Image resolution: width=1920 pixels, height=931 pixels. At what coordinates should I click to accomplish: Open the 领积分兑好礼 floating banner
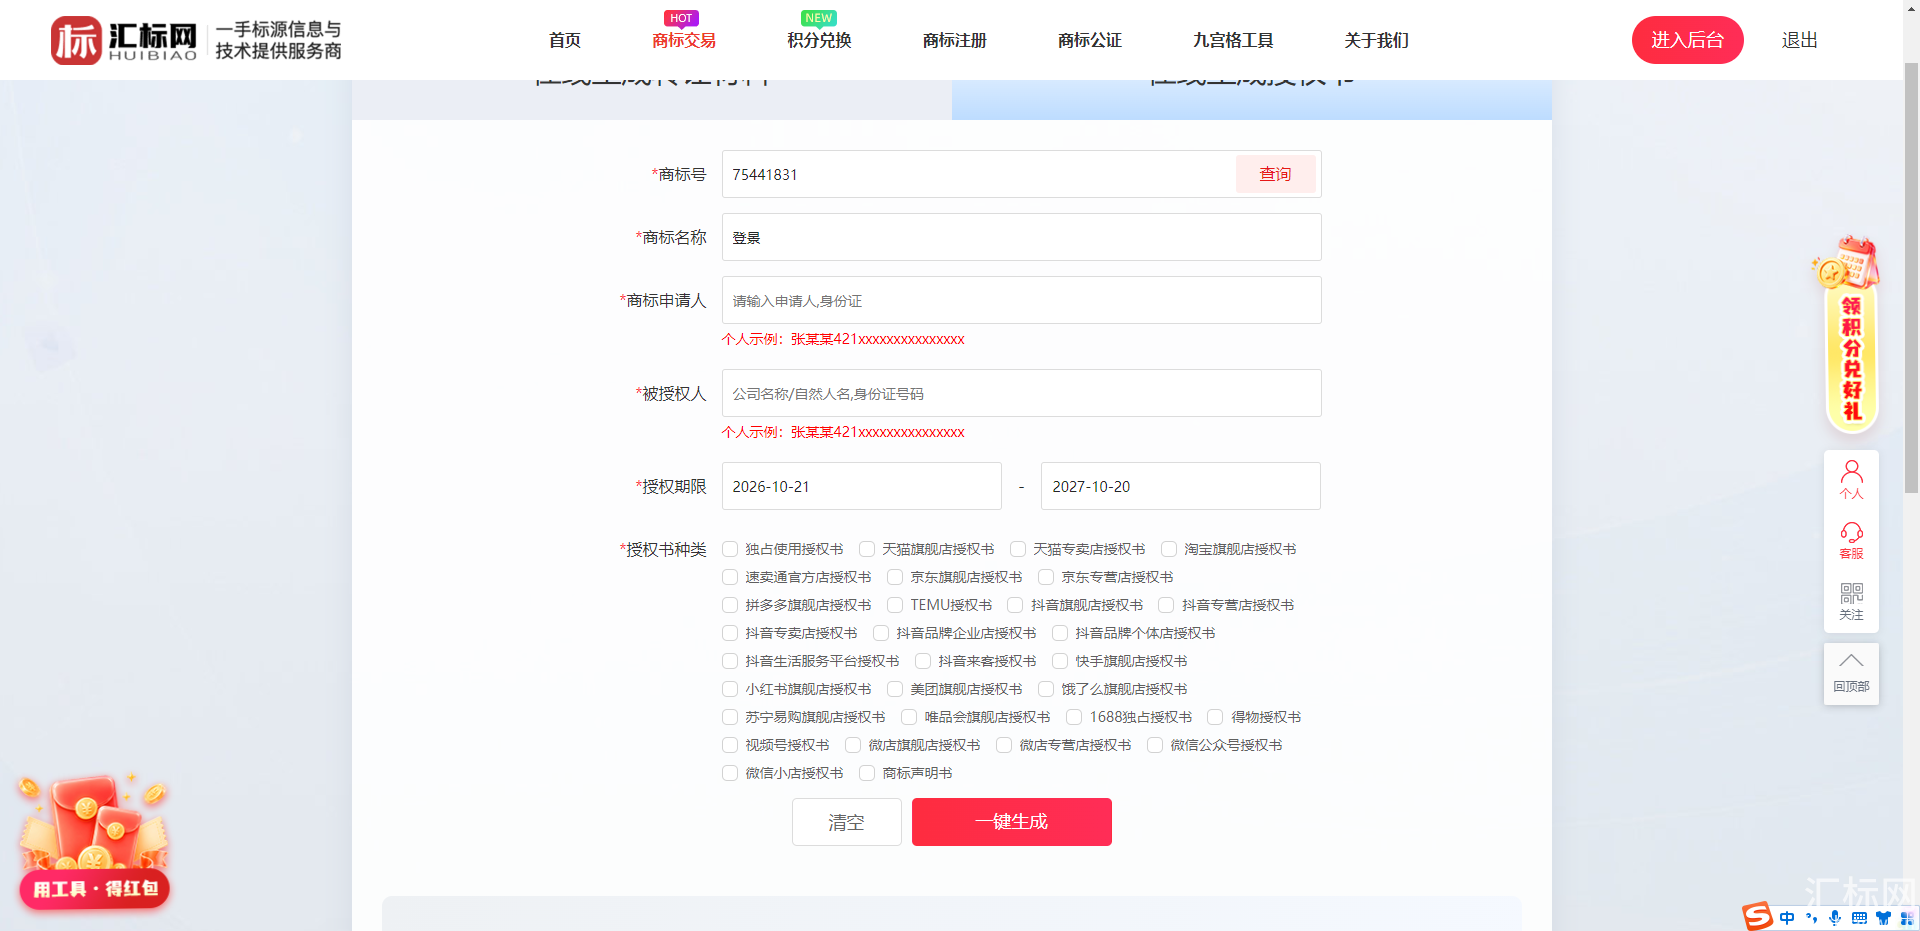tap(1849, 335)
